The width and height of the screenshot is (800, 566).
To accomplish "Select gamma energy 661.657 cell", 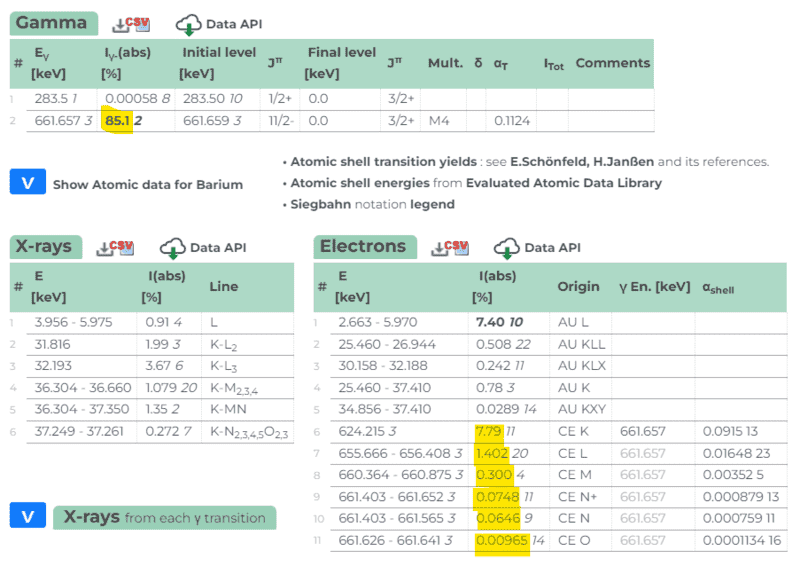I will (63, 121).
